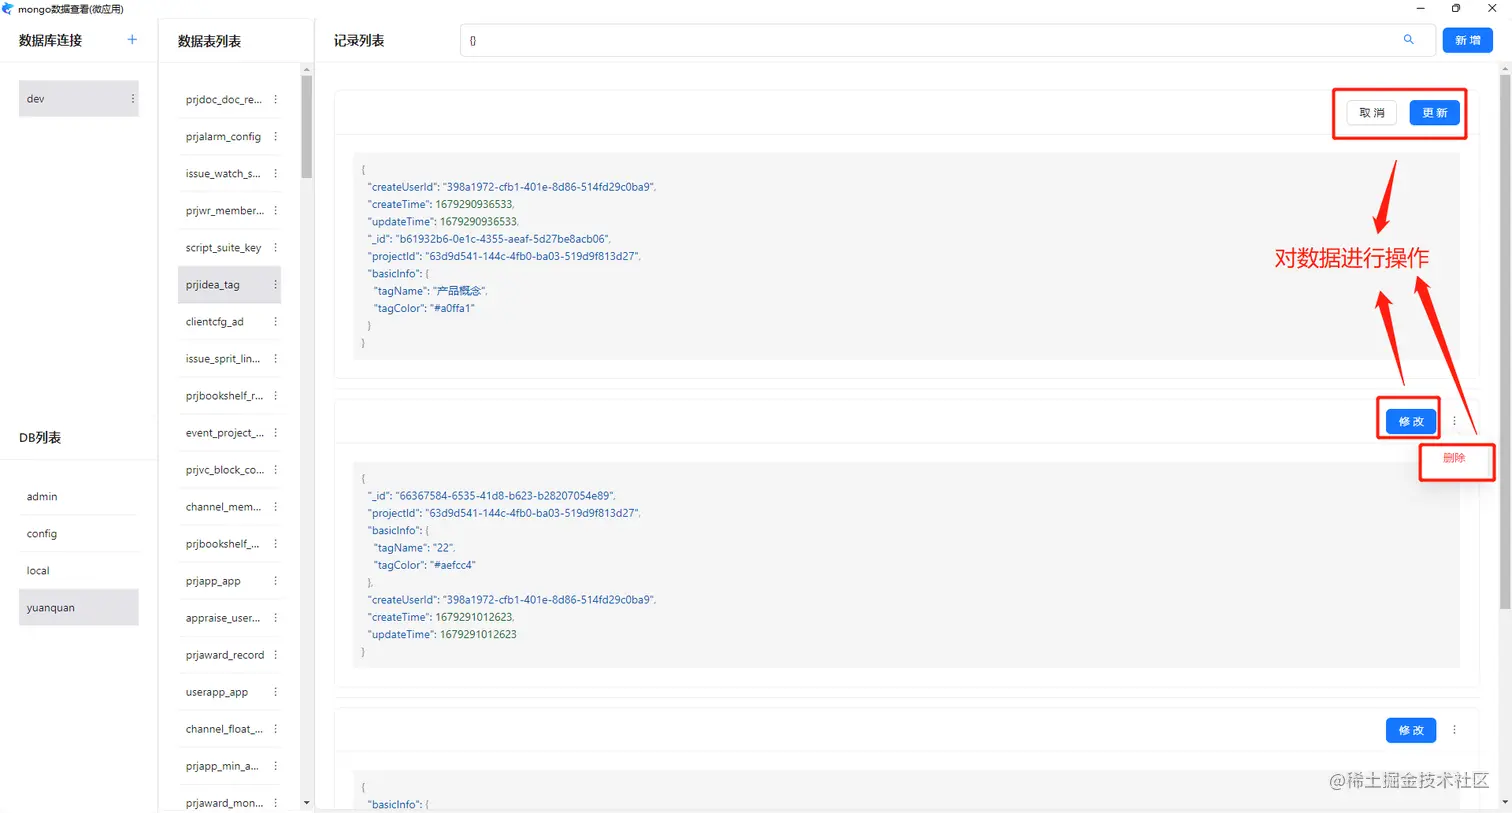Open the menu dots for appraise_user... table
The height and width of the screenshot is (813, 1512).
(275, 618)
